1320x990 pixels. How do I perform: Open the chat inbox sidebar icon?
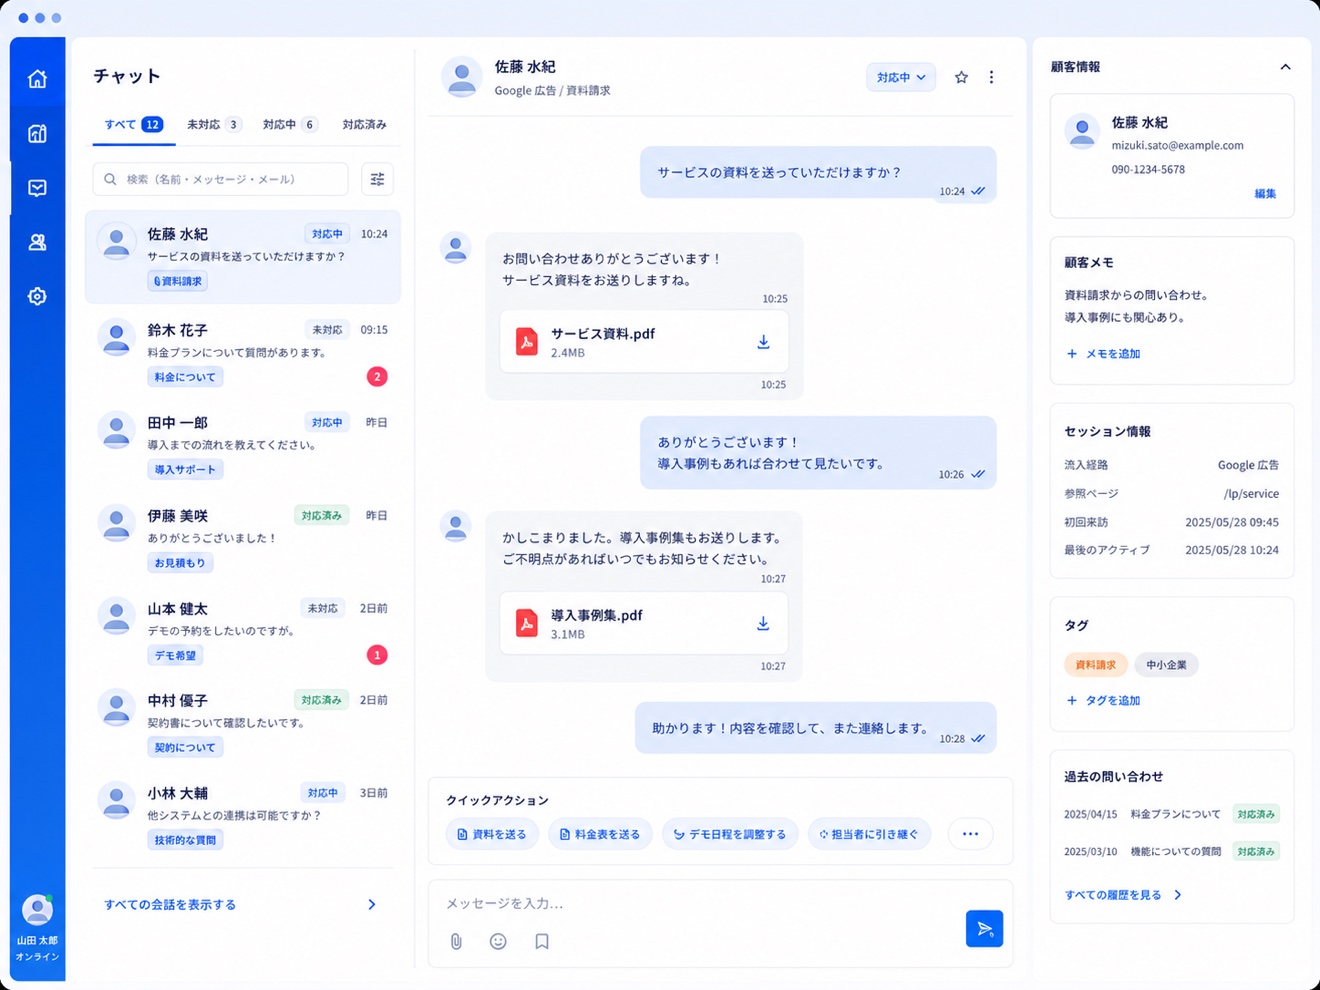click(x=37, y=188)
